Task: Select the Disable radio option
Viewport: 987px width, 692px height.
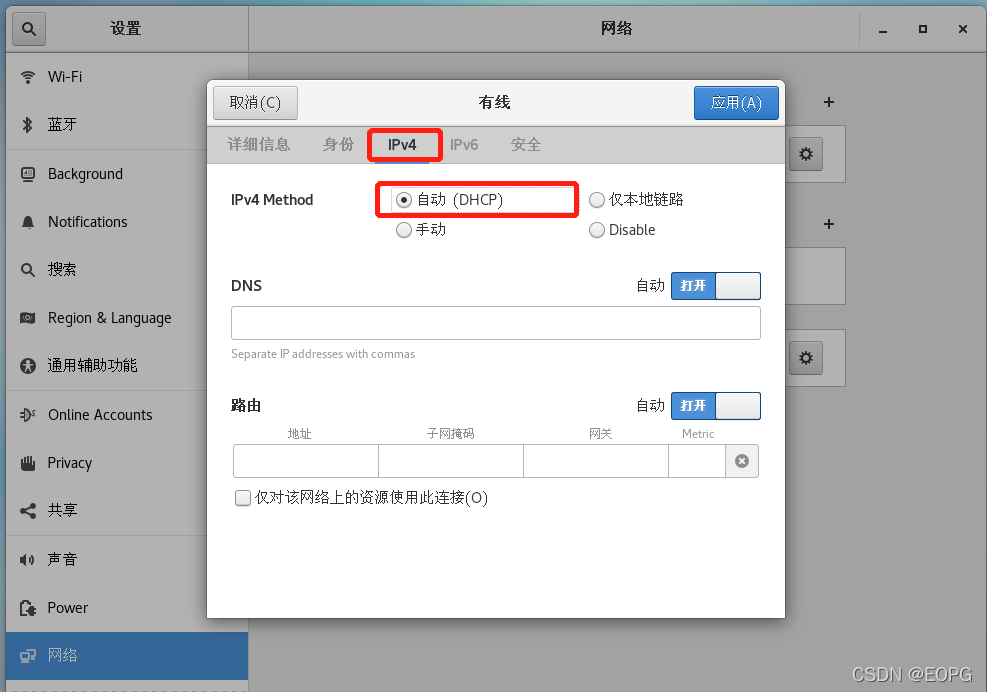Action: coord(622,230)
